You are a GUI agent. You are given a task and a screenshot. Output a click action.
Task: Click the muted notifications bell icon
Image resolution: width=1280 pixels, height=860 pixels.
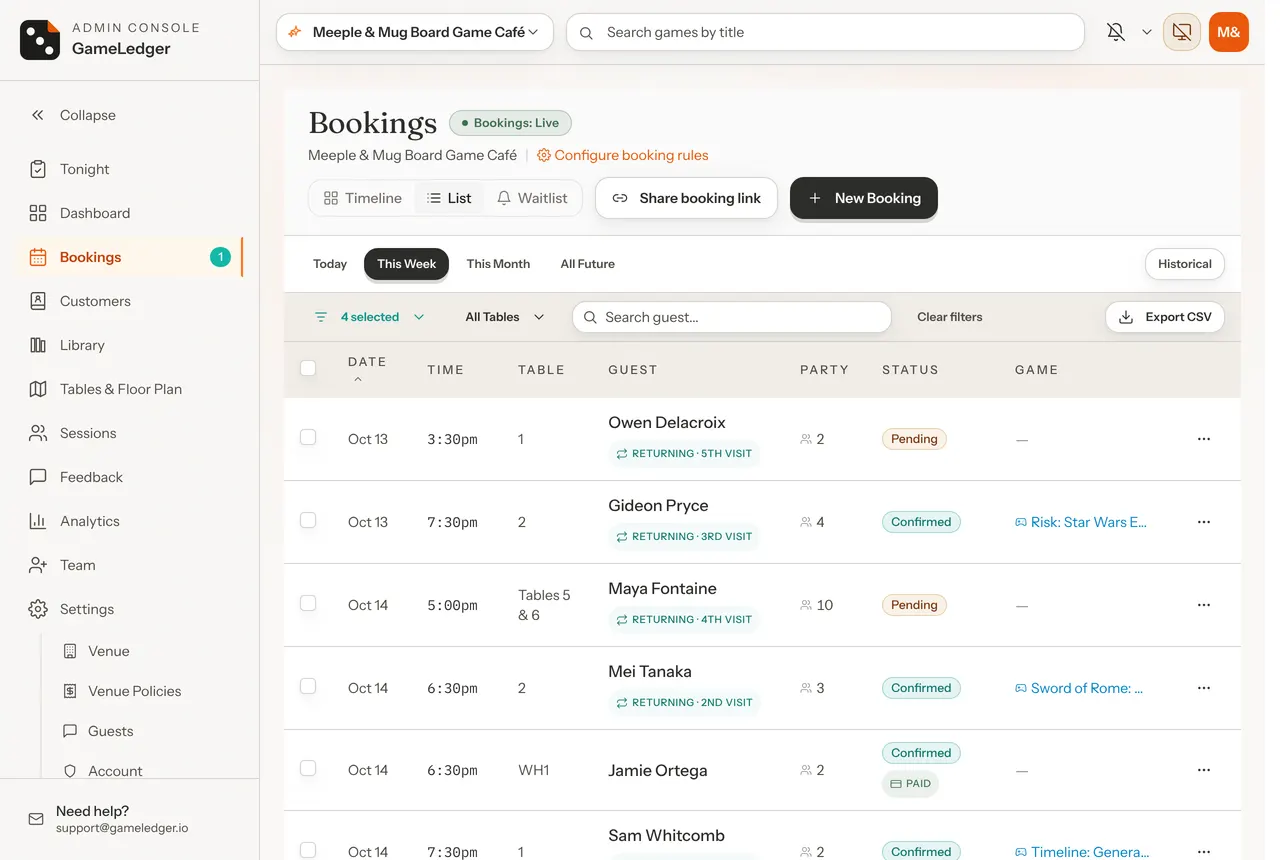point(1116,32)
